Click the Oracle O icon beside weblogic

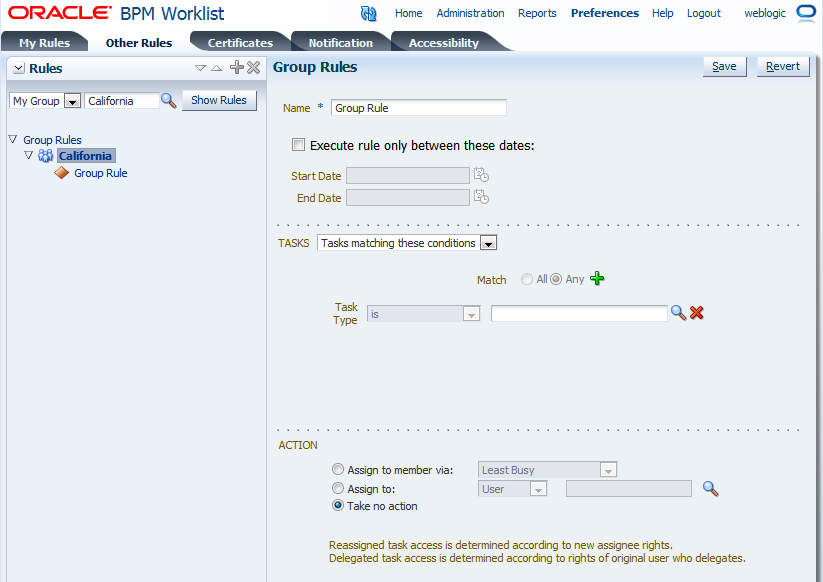click(806, 13)
